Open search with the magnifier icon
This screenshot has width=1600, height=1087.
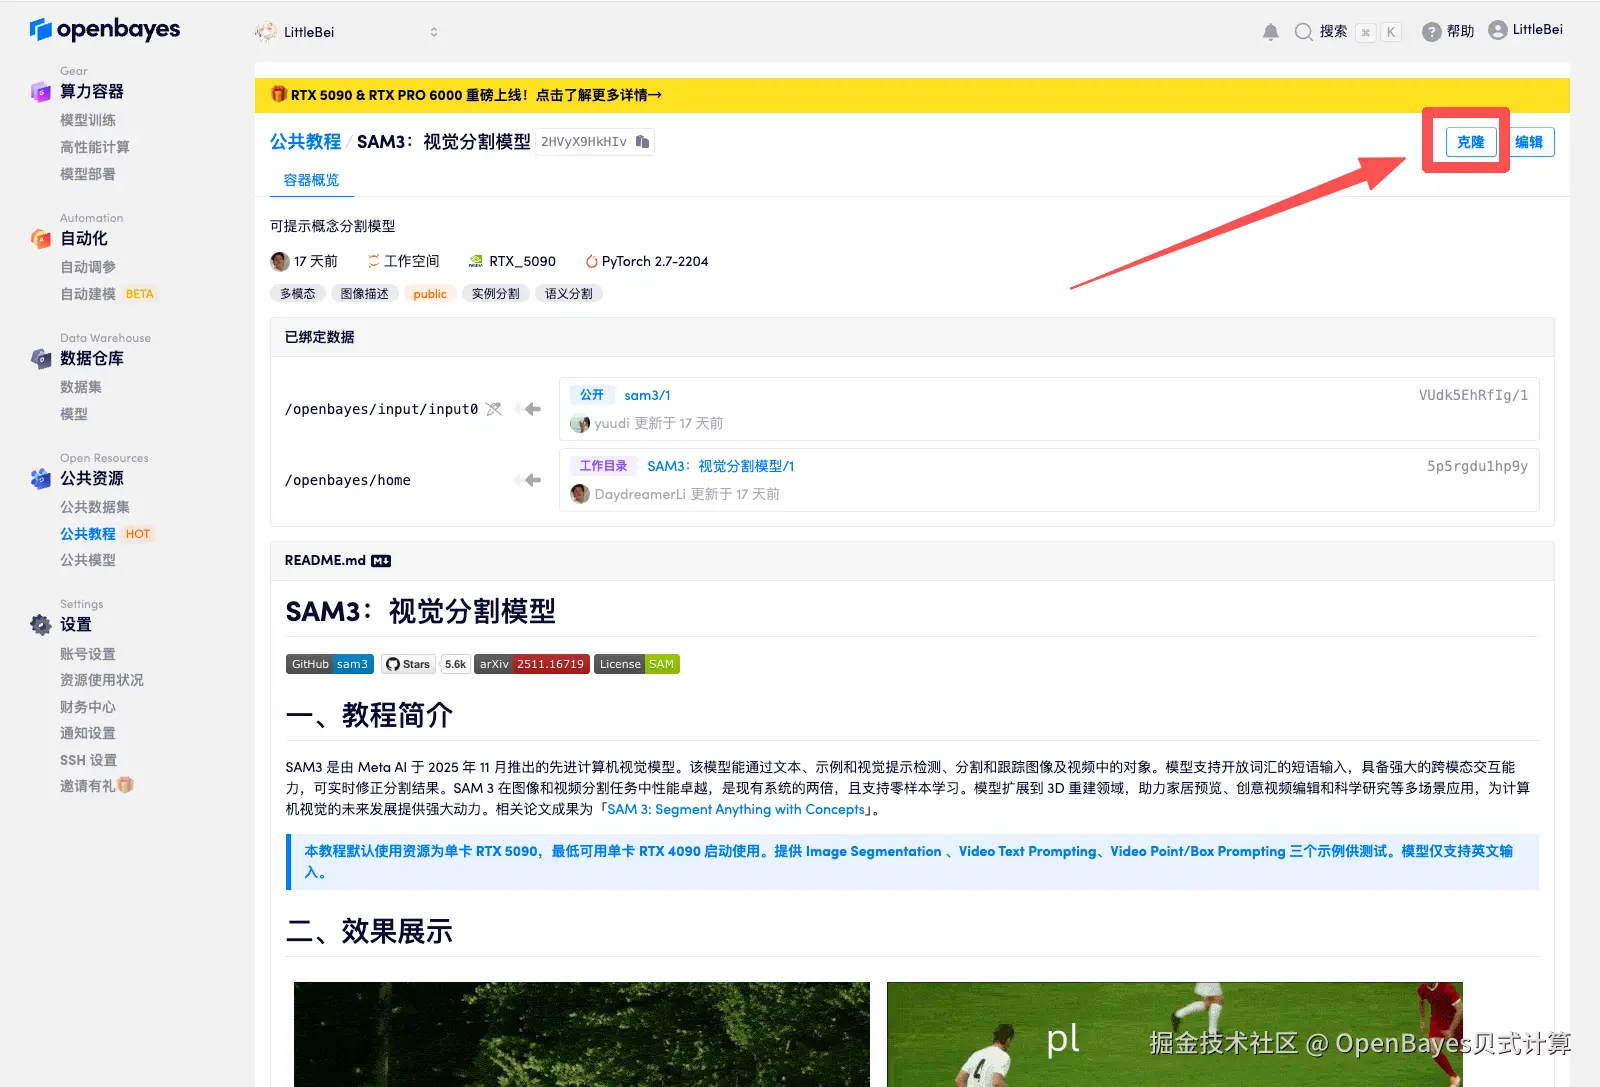click(1303, 31)
